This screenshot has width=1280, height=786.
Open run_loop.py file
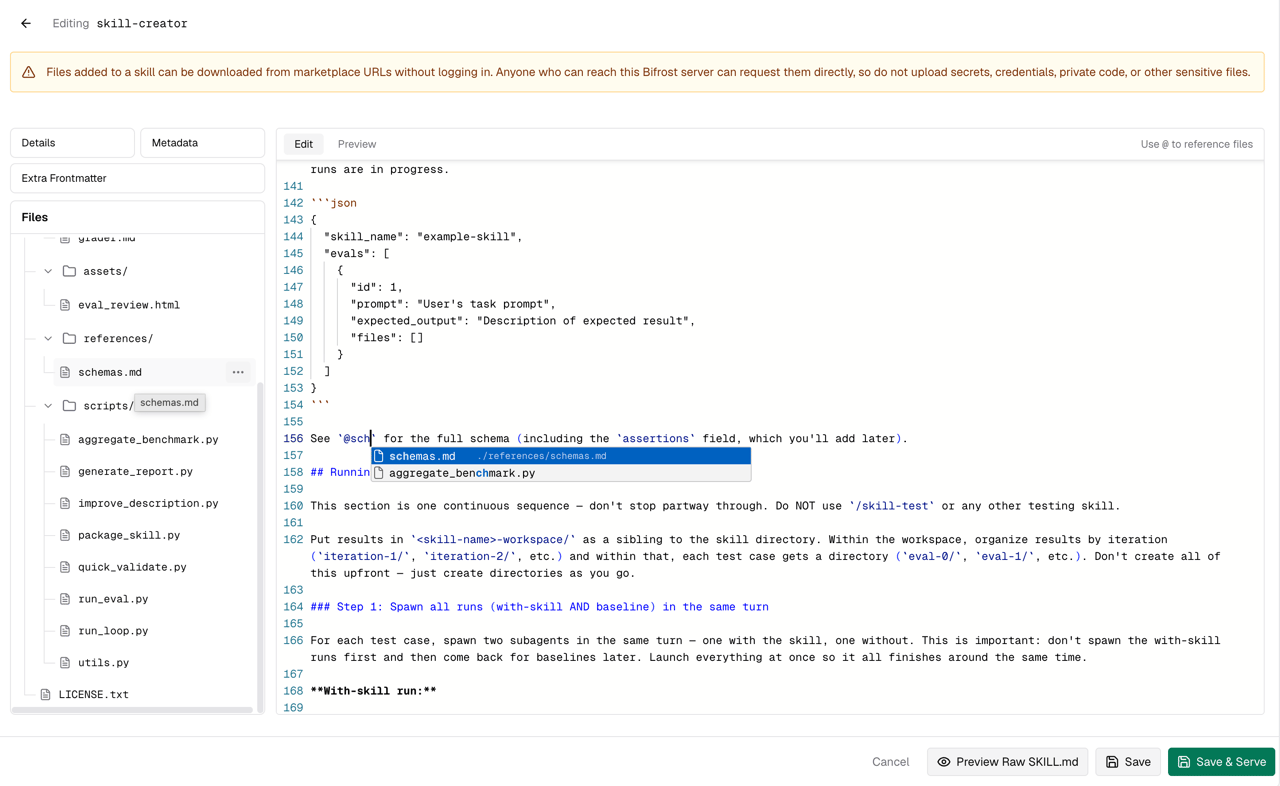pos(113,631)
